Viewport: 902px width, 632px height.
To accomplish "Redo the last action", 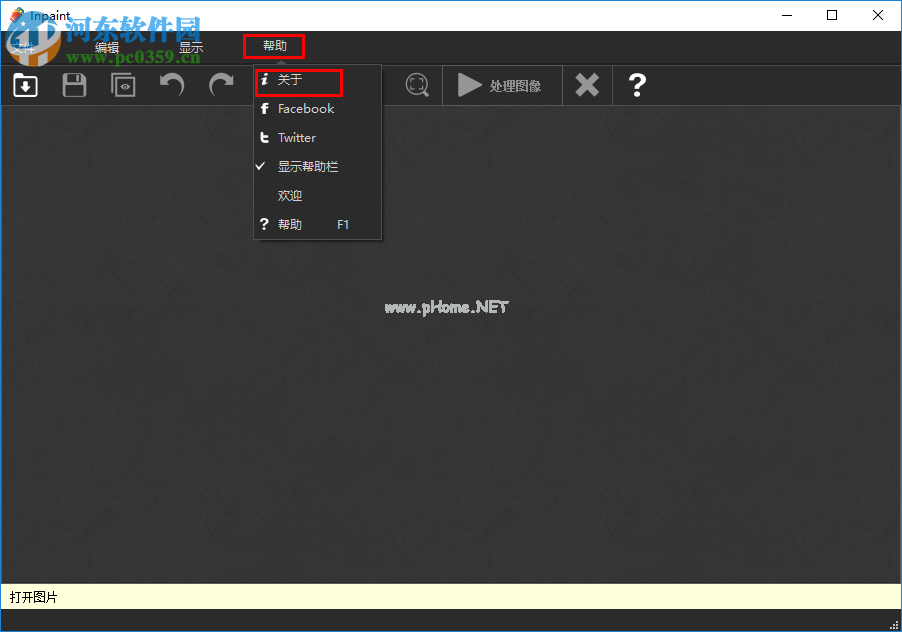I will click(x=220, y=85).
